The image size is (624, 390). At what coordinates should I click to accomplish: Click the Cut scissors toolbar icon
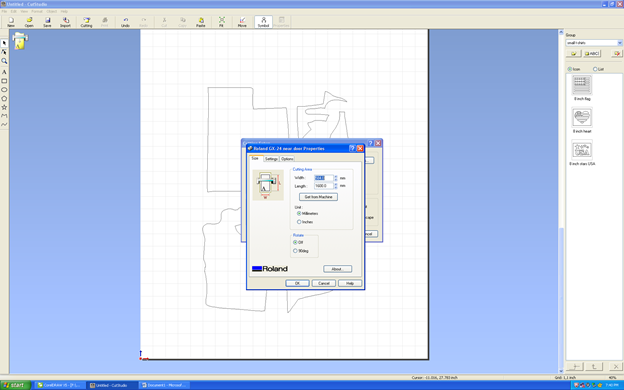(164, 22)
